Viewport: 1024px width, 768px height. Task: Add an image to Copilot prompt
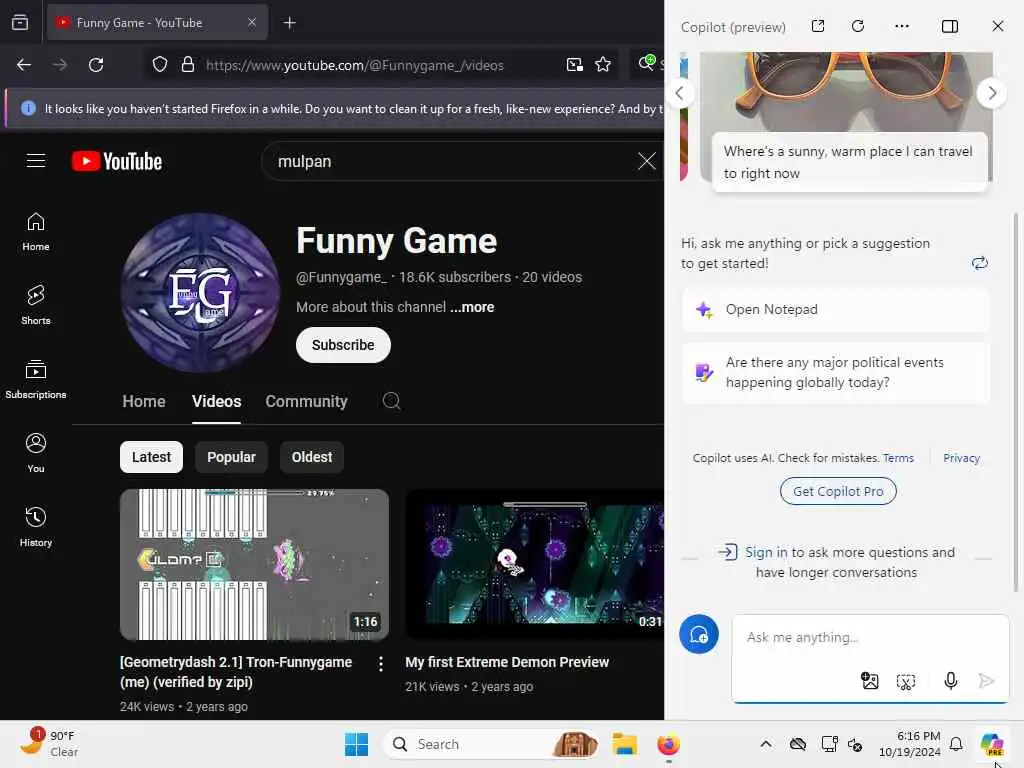(x=870, y=681)
